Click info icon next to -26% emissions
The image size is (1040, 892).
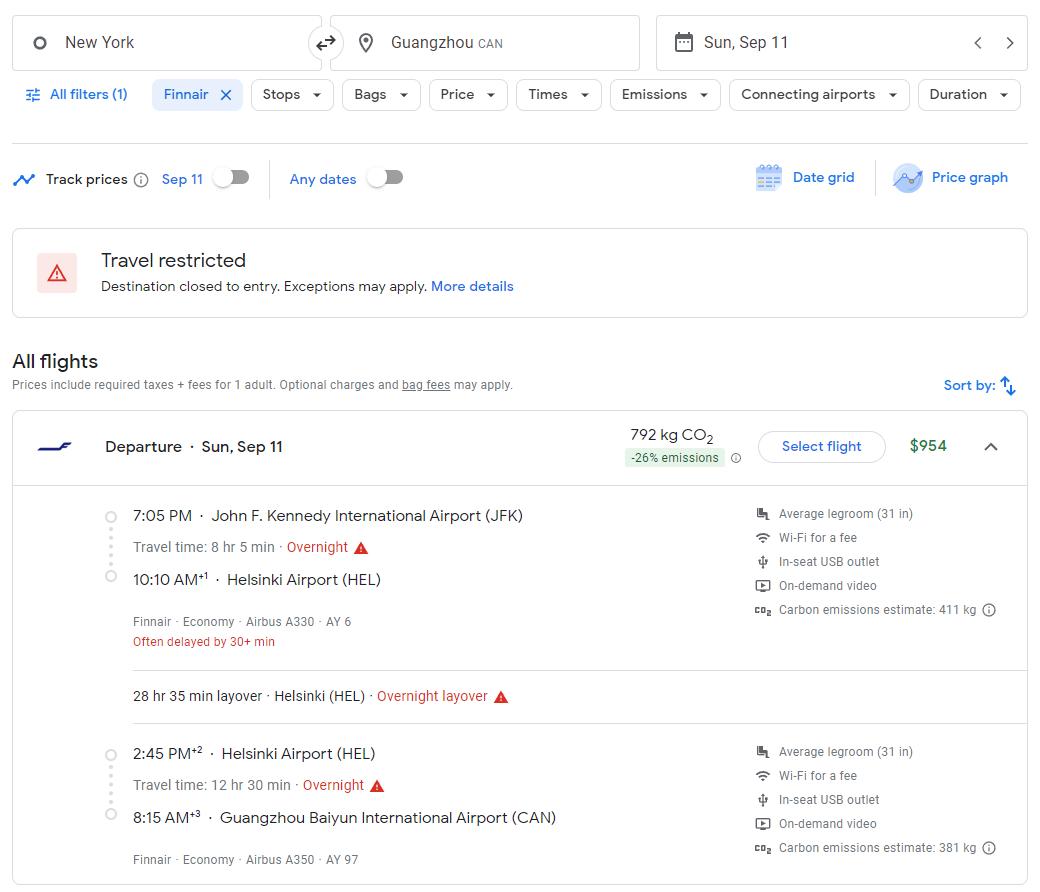pyautogui.click(x=736, y=459)
